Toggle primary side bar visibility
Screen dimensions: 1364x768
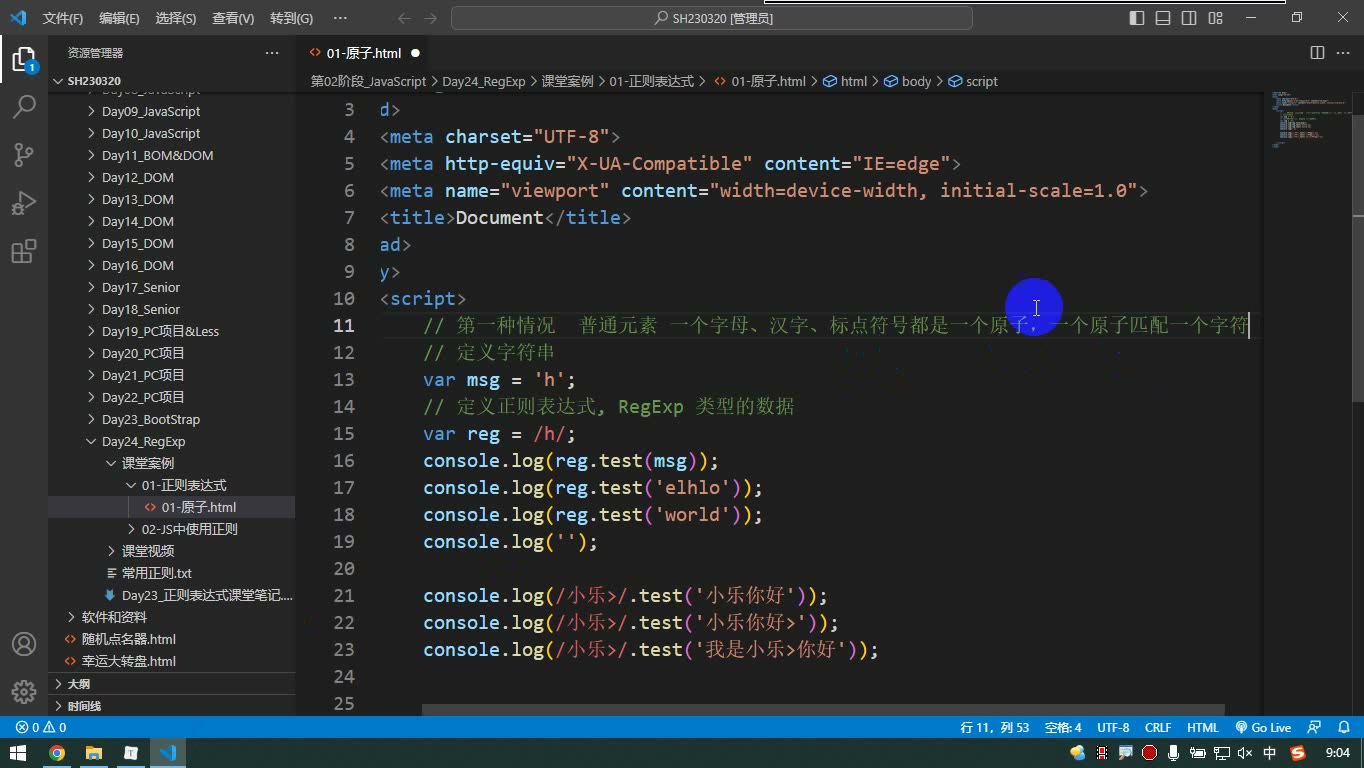point(1137,18)
